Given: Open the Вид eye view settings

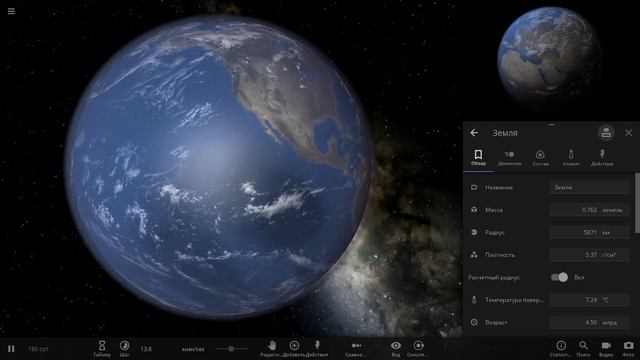Looking at the screenshot, I should 396,349.
